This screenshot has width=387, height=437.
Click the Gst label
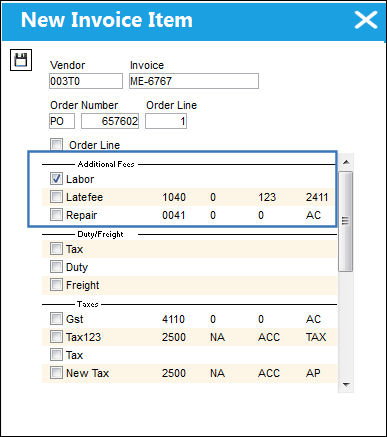75,319
